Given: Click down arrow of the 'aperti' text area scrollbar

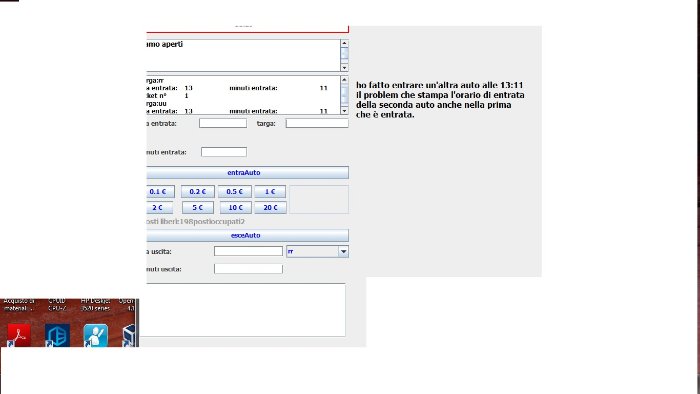Looking at the screenshot, I should [x=344, y=67].
